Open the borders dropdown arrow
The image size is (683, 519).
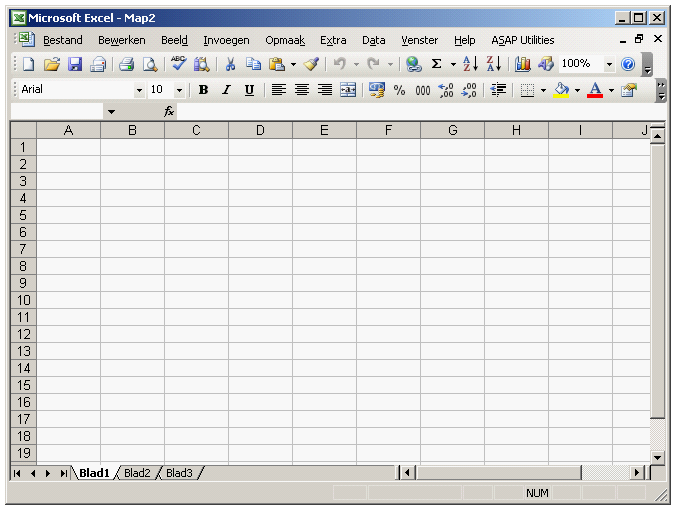click(x=543, y=90)
